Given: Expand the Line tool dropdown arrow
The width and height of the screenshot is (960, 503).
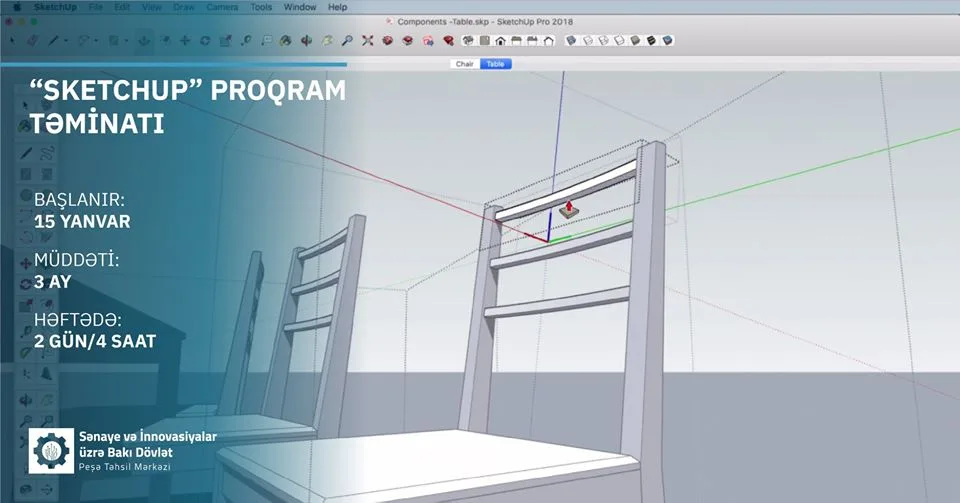Looking at the screenshot, I should [x=66, y=41].
